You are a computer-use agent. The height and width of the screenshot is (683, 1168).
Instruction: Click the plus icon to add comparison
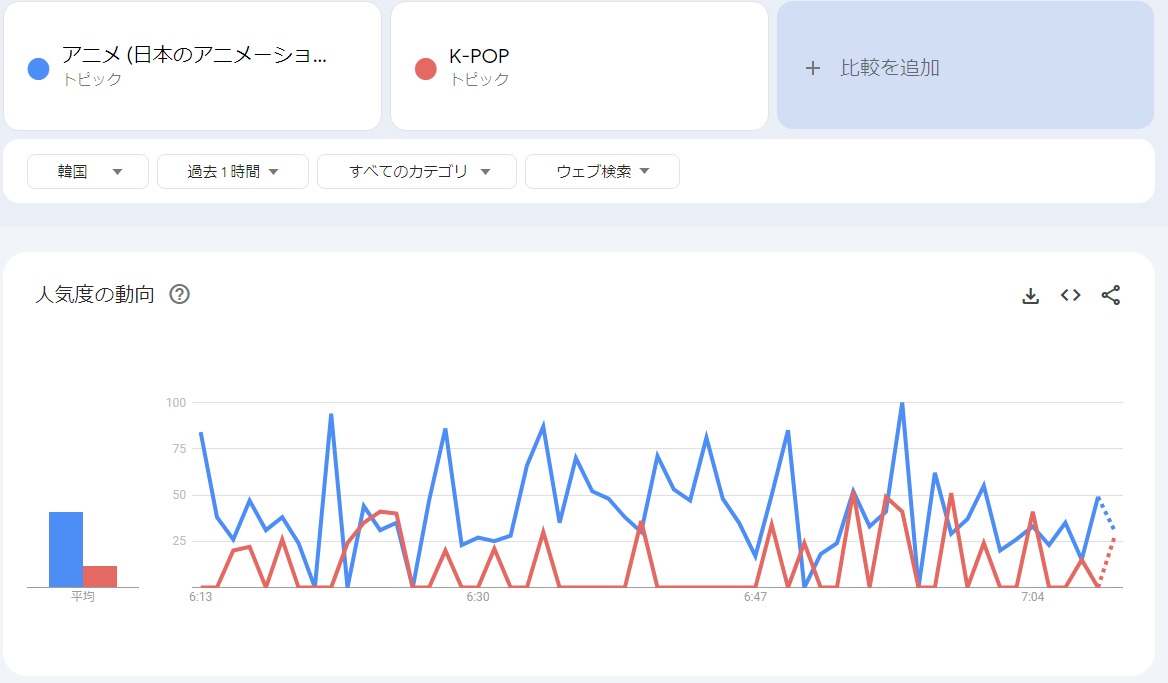(x=813, y=68)
